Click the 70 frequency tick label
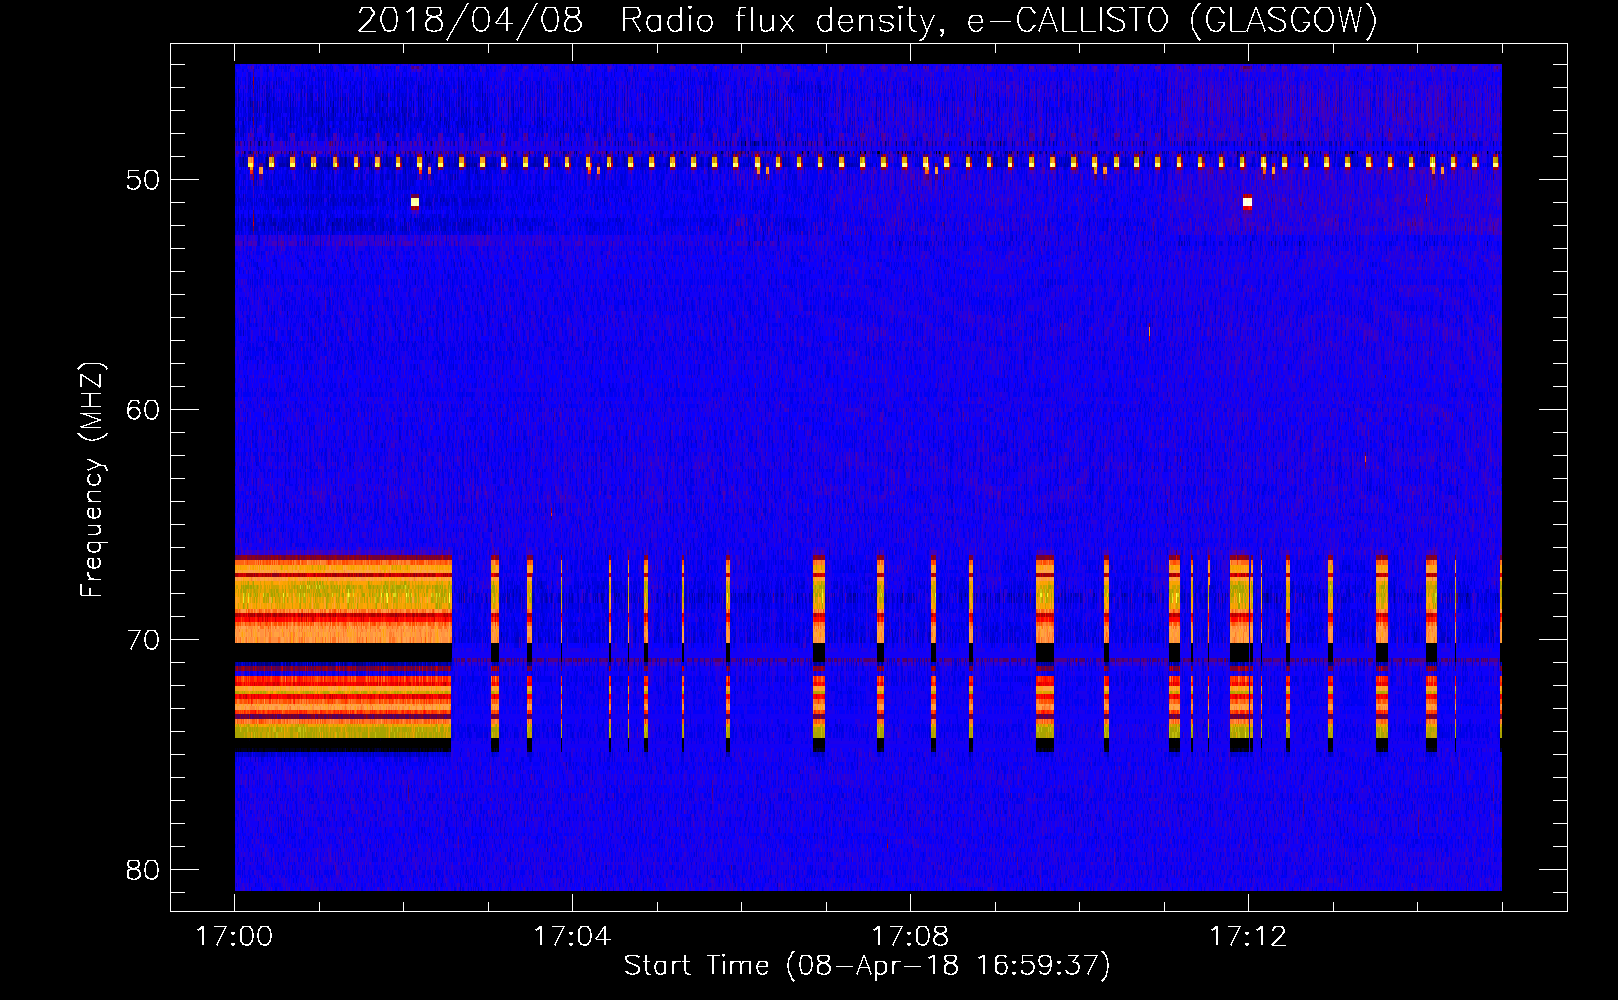This screenshot has height=1000, width=1618. [143, 640]
